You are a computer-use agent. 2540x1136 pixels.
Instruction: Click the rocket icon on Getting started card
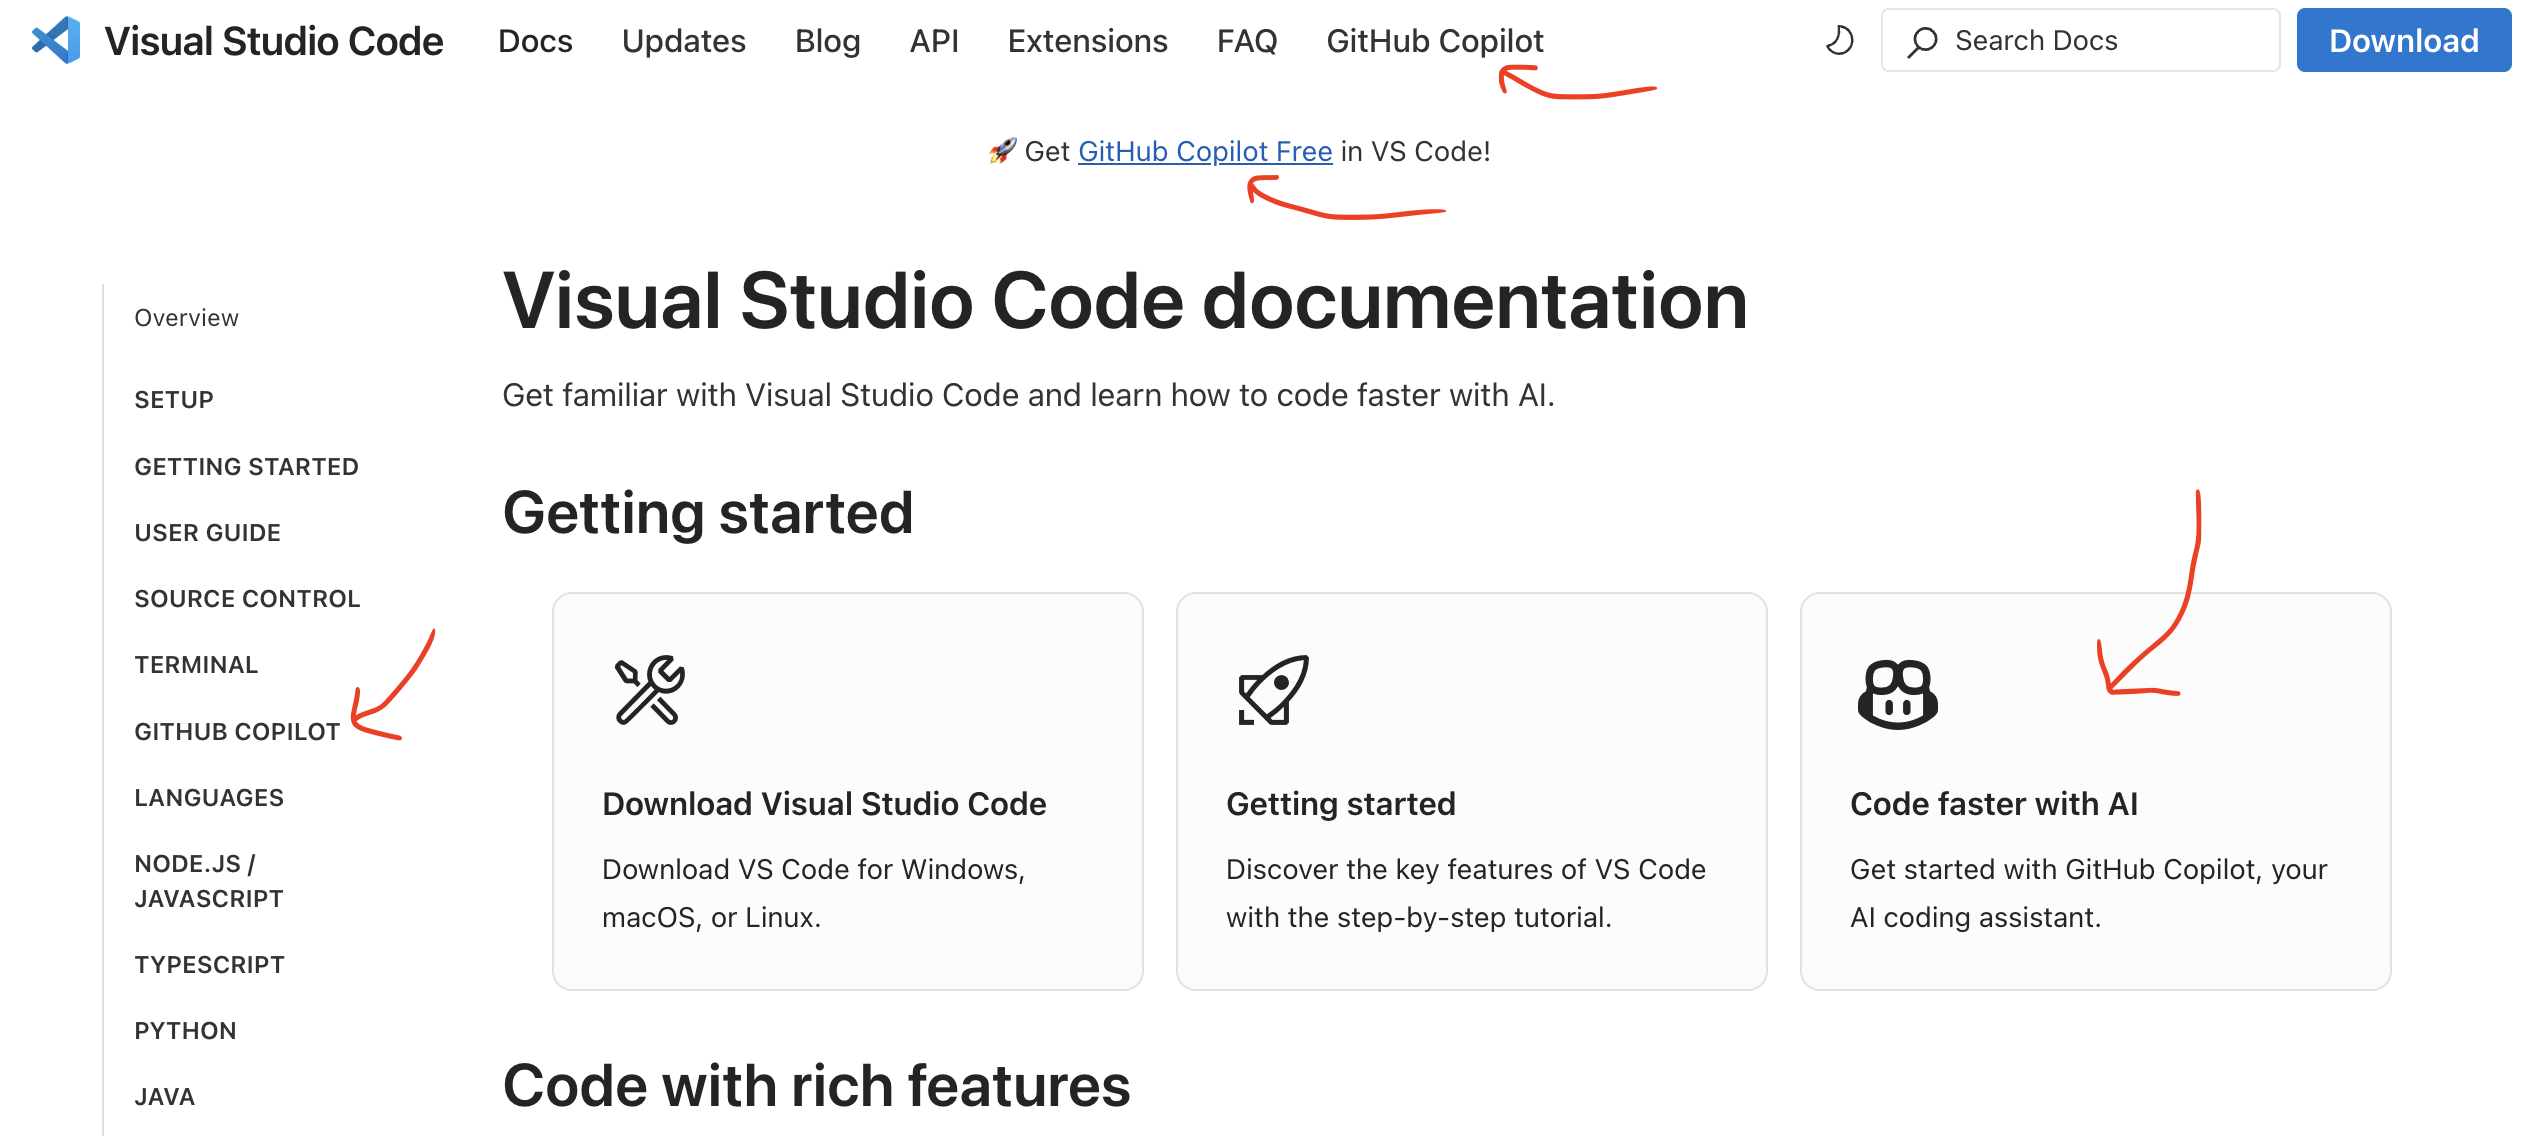(x=1273, y=690)
